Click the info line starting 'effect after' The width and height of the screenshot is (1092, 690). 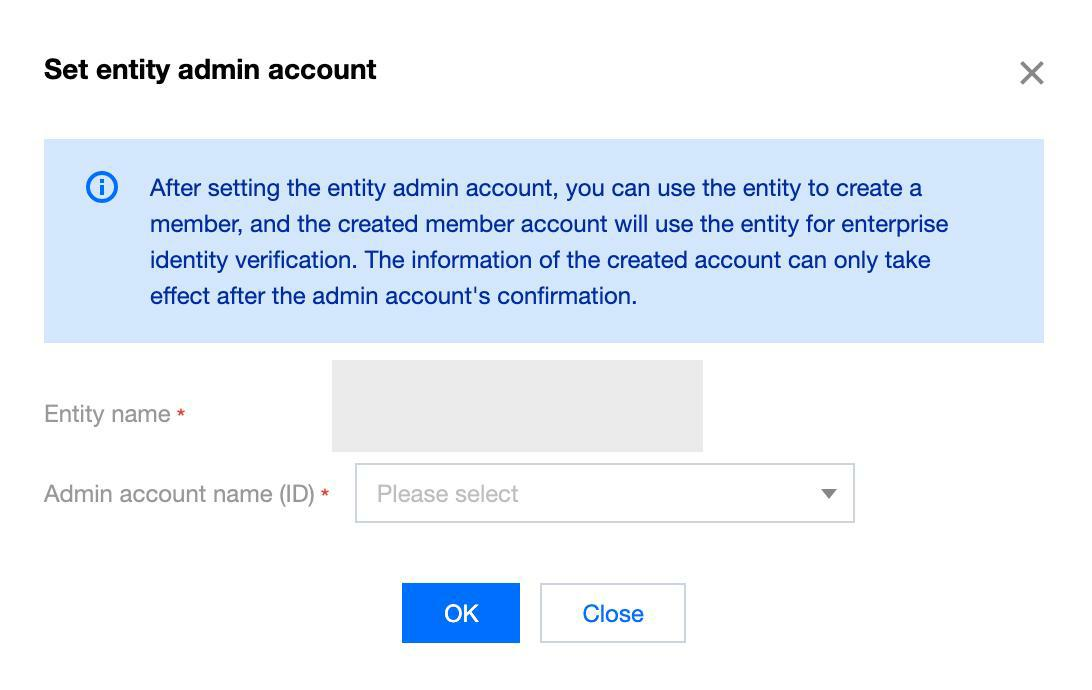click(x=393, y=296)
